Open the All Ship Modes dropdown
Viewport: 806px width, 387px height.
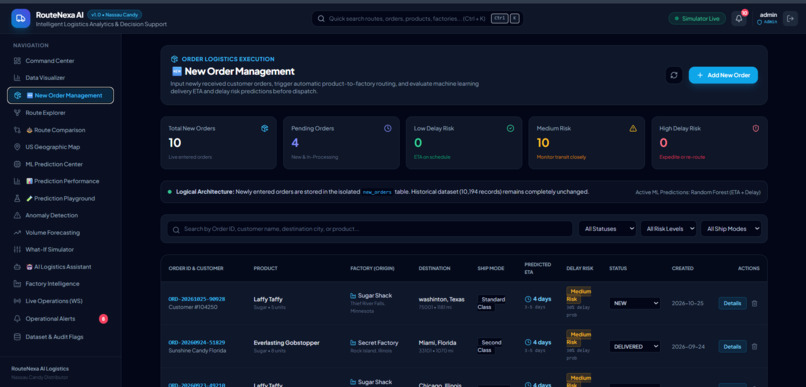point(731,229)
